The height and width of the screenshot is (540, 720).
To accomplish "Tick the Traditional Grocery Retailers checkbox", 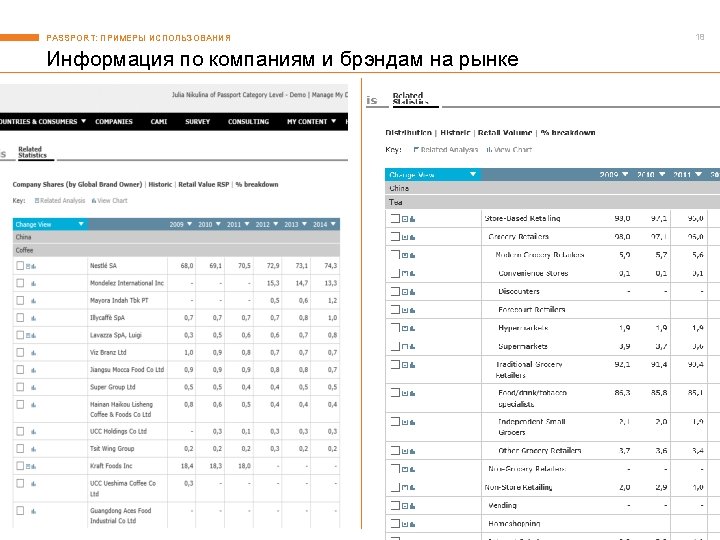I will point(395,365).
